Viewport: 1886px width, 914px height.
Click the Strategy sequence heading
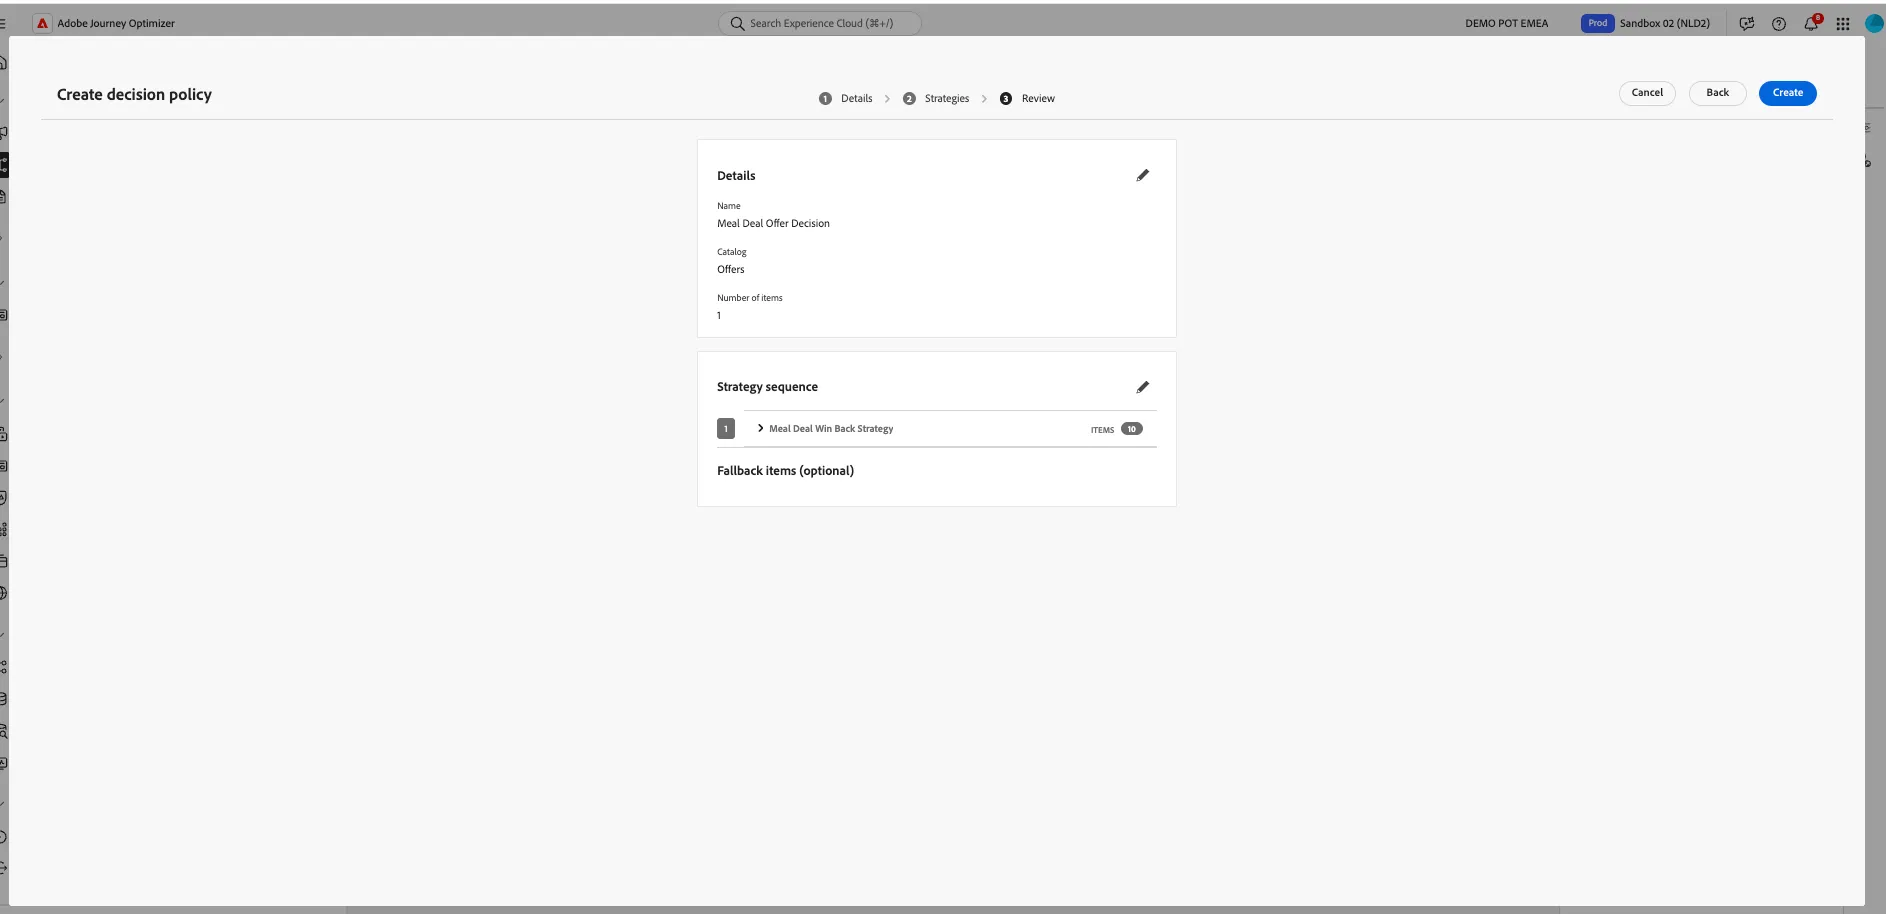coord(767,387)
